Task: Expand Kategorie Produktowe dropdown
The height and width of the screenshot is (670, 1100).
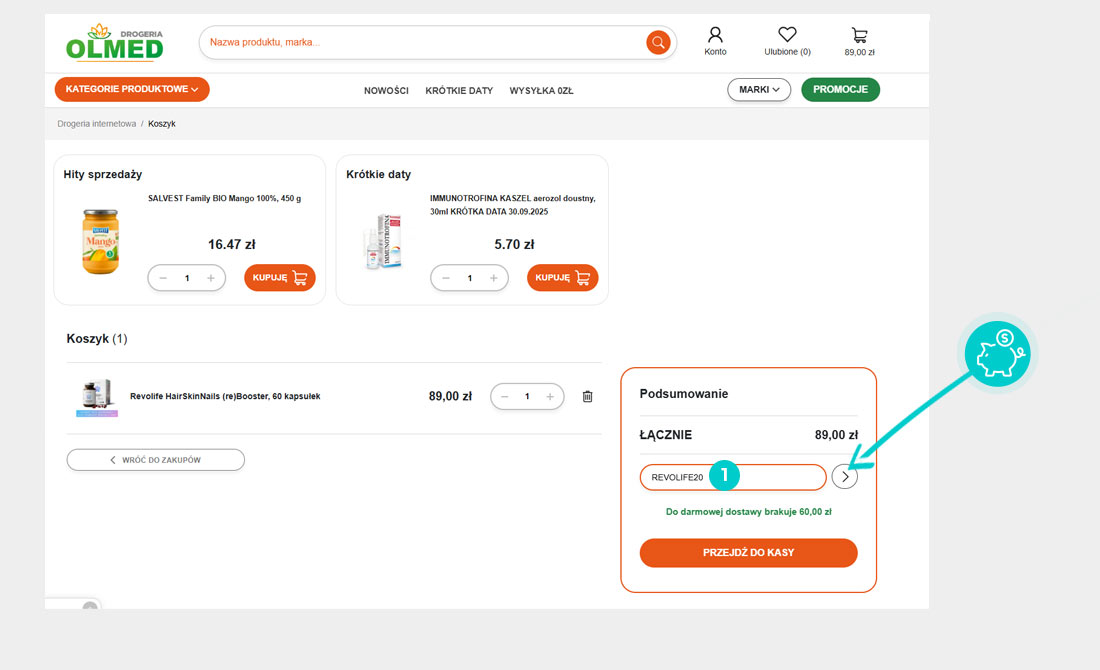Action: pos(132,90)
